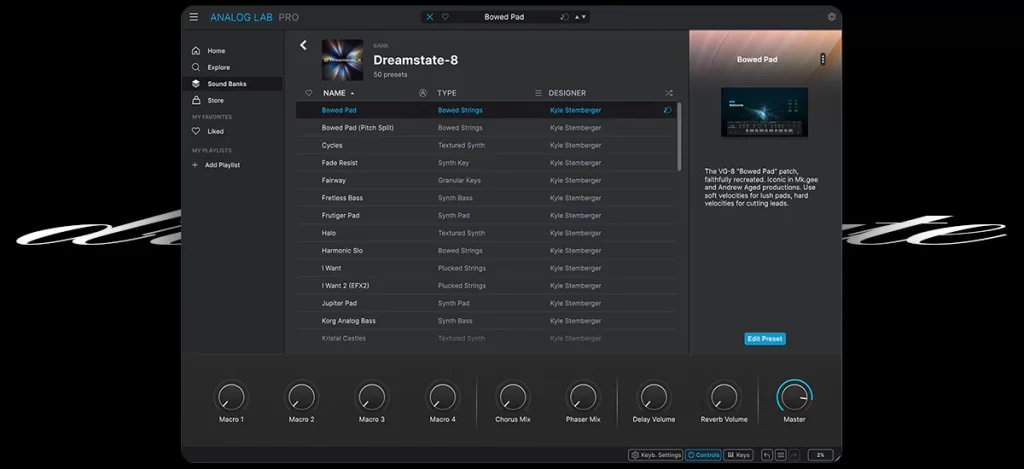Sort by the TYPE column header
The width and height of the screenshot is (1024, 469).
(447, 93)
